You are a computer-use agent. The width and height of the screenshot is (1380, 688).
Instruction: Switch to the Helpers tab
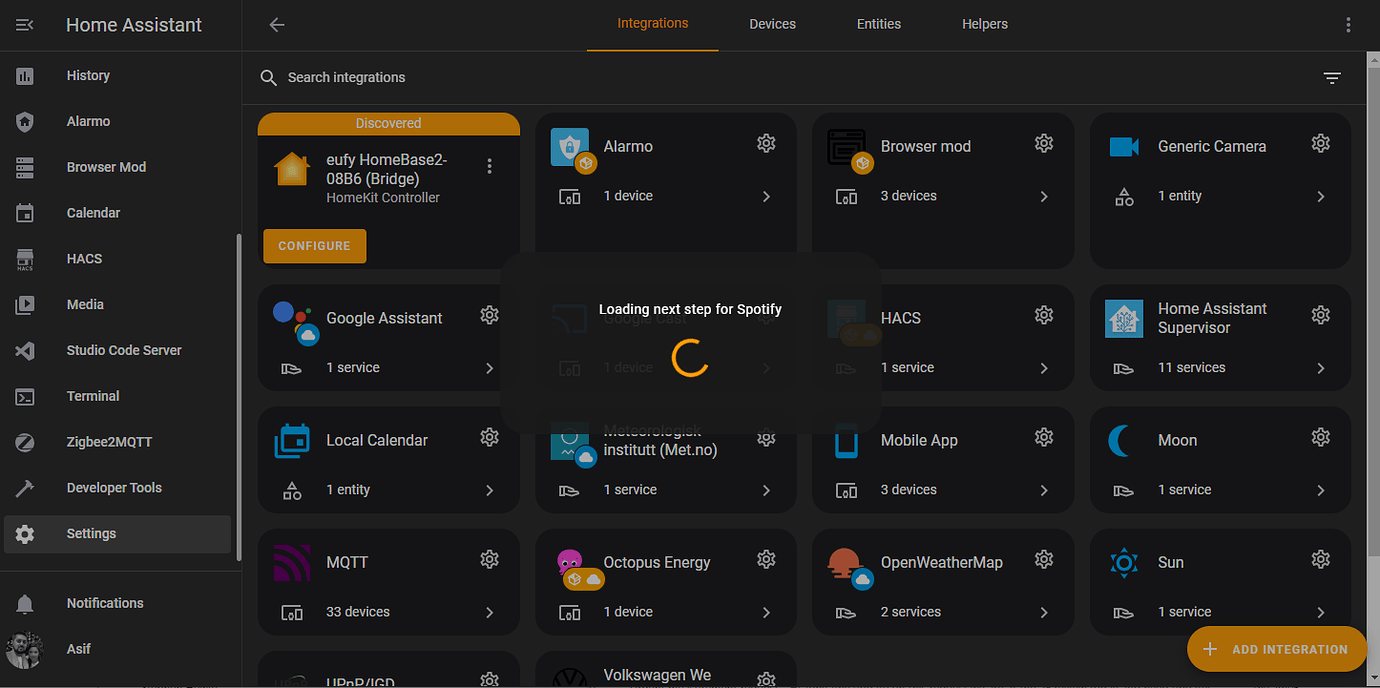coord(985,24)
